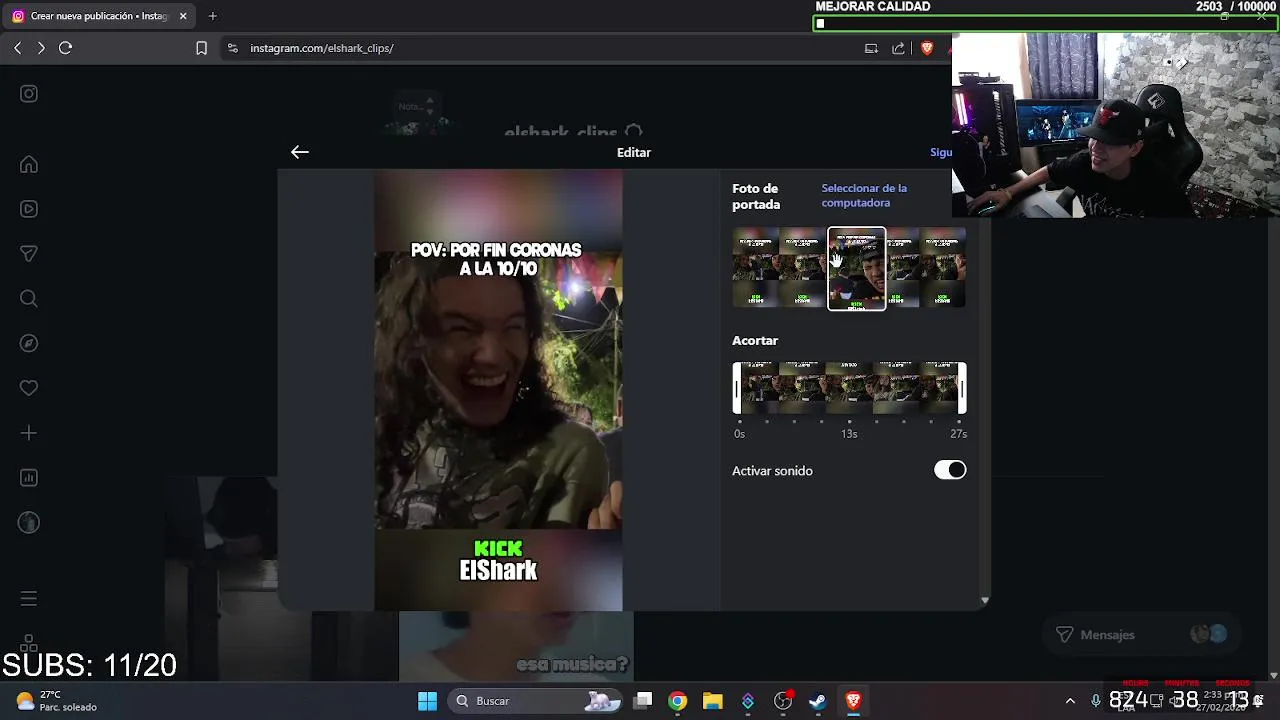Select the highlighted cover photo frame
Image resolution: width=1280 pixels, height=720 pixels.
coord(857,268)
